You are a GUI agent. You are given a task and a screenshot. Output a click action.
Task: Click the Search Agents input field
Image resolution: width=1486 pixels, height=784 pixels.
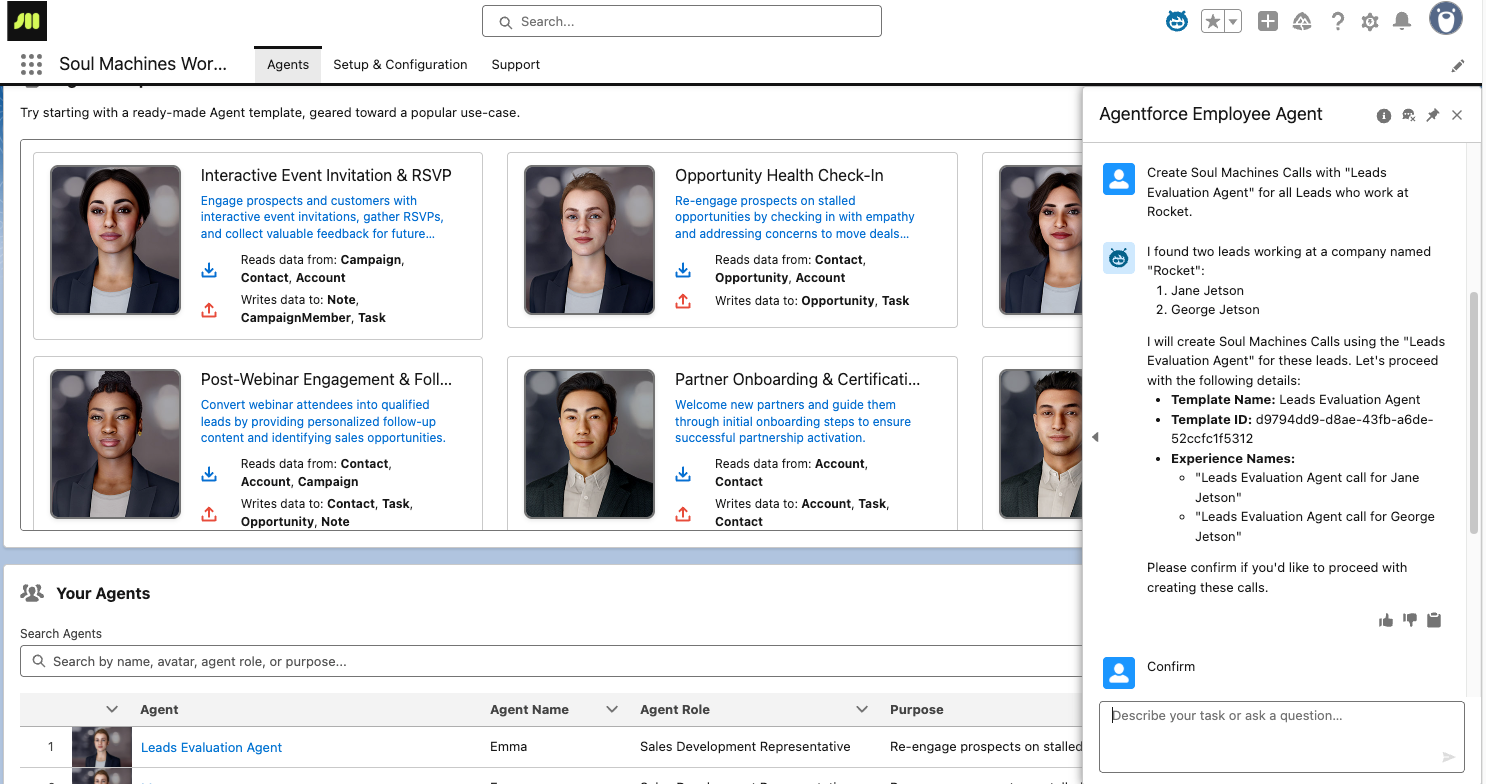[x=550, y=661]
